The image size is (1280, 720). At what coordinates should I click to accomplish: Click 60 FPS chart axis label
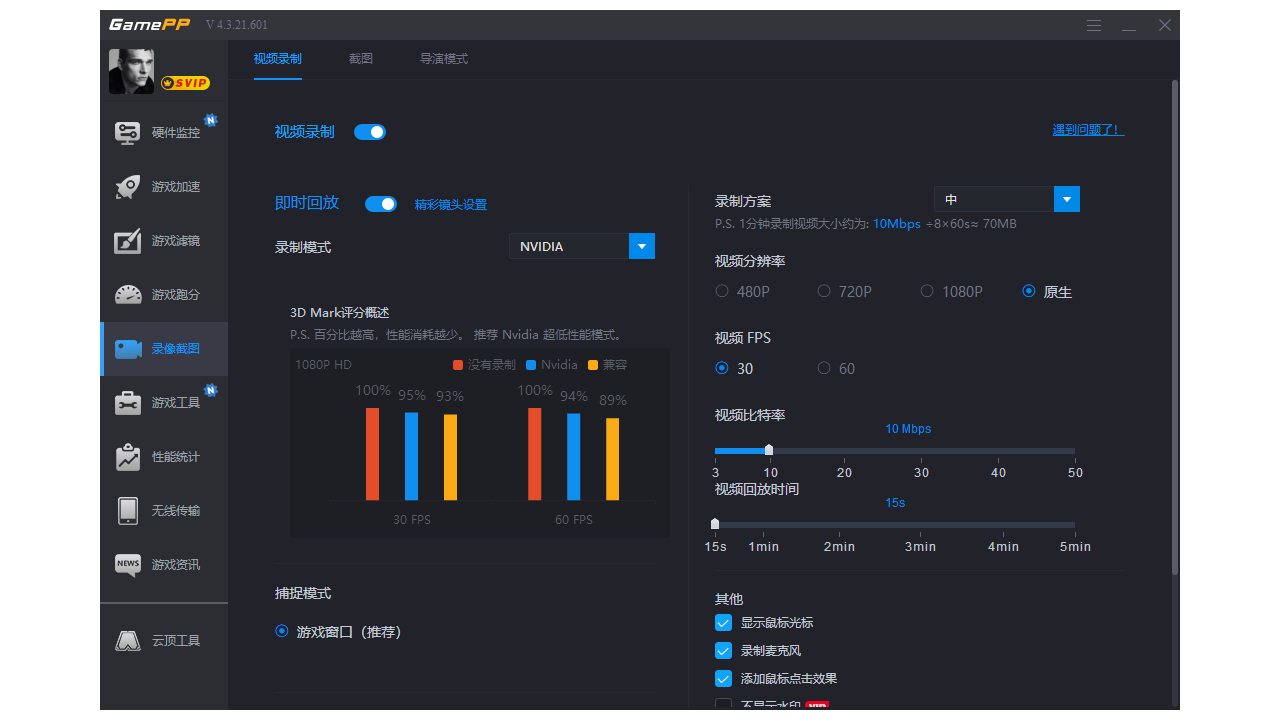(x=574, y=520)
